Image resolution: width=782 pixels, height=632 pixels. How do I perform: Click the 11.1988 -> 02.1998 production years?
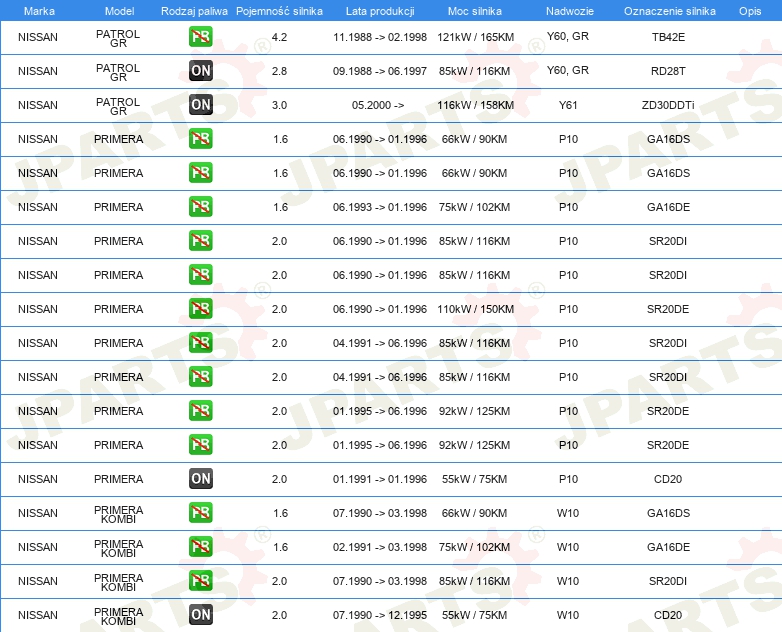point(380,37)
